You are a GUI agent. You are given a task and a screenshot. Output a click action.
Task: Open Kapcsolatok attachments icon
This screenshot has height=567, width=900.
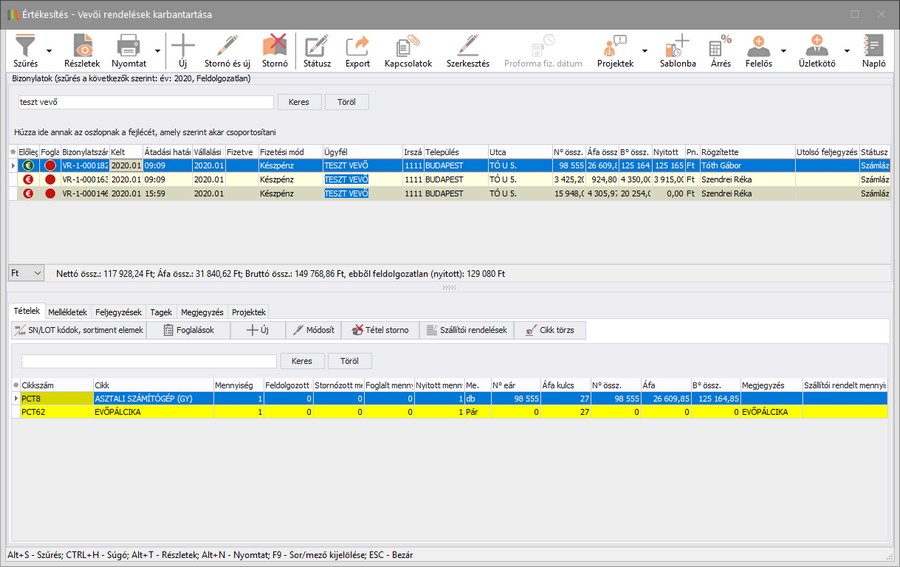point(407,50)
